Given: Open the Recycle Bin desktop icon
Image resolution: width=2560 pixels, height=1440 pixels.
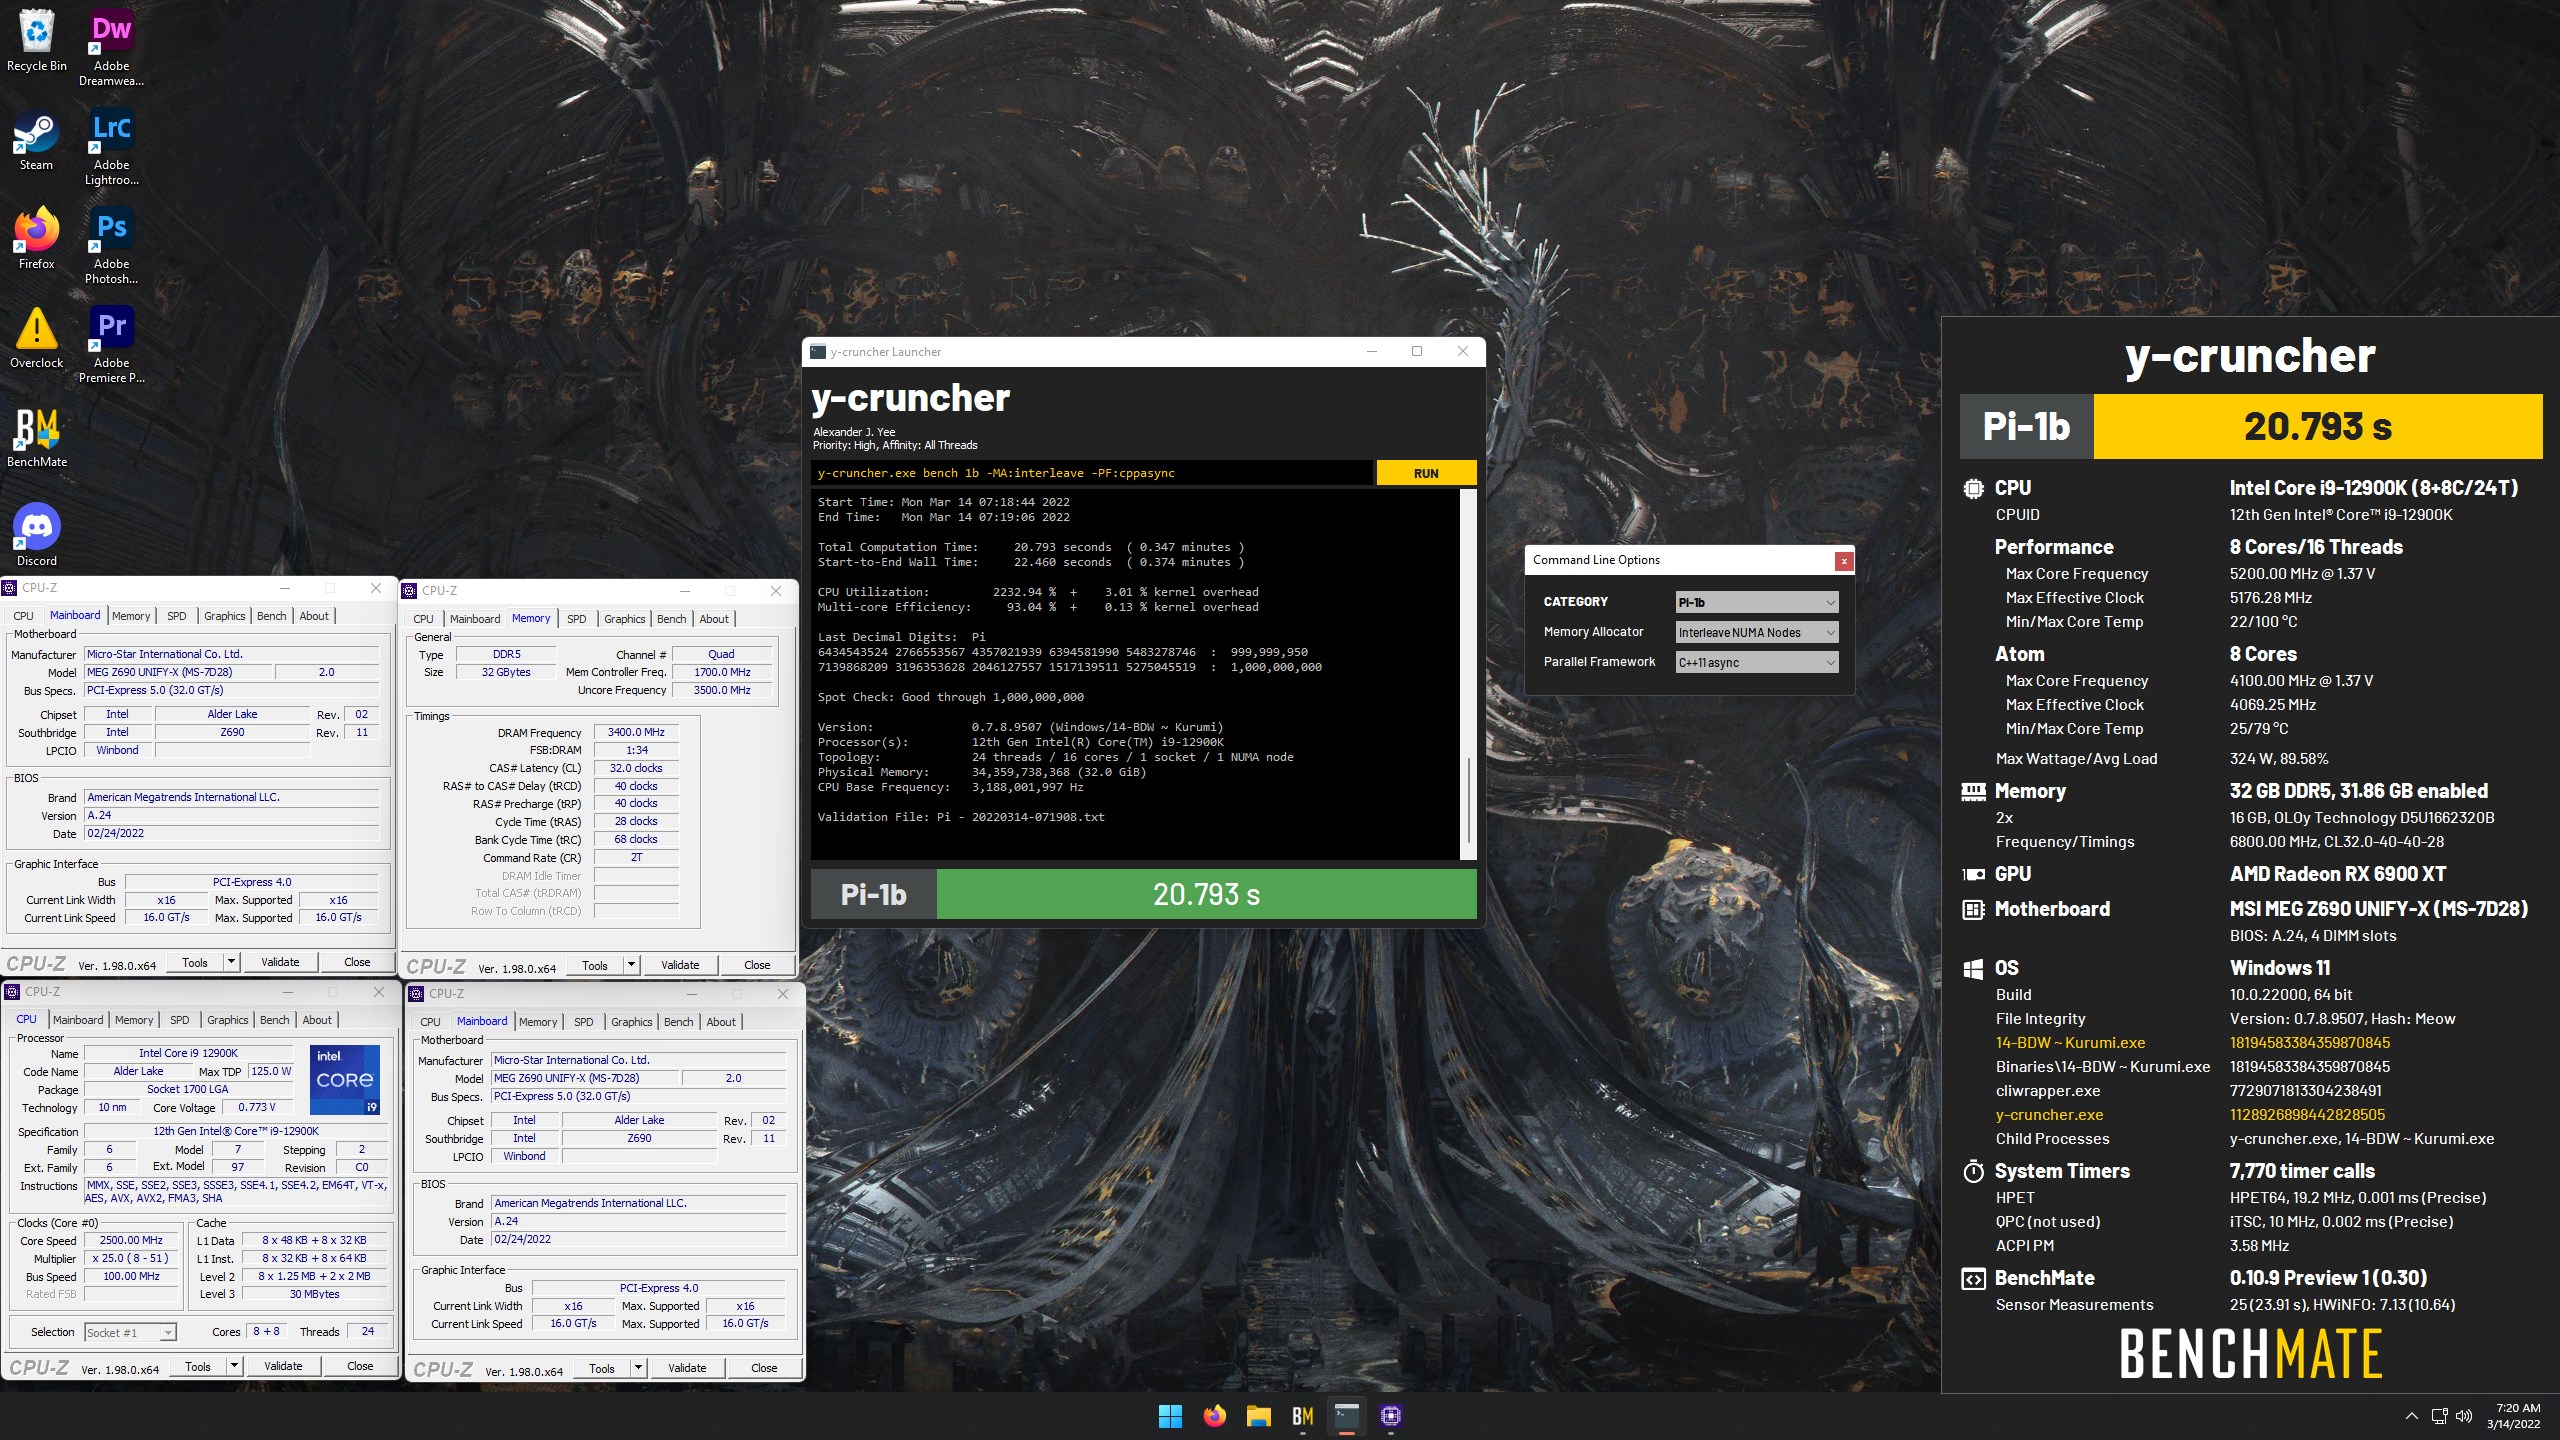Looking at the screenshot, I should pos(36,40).
